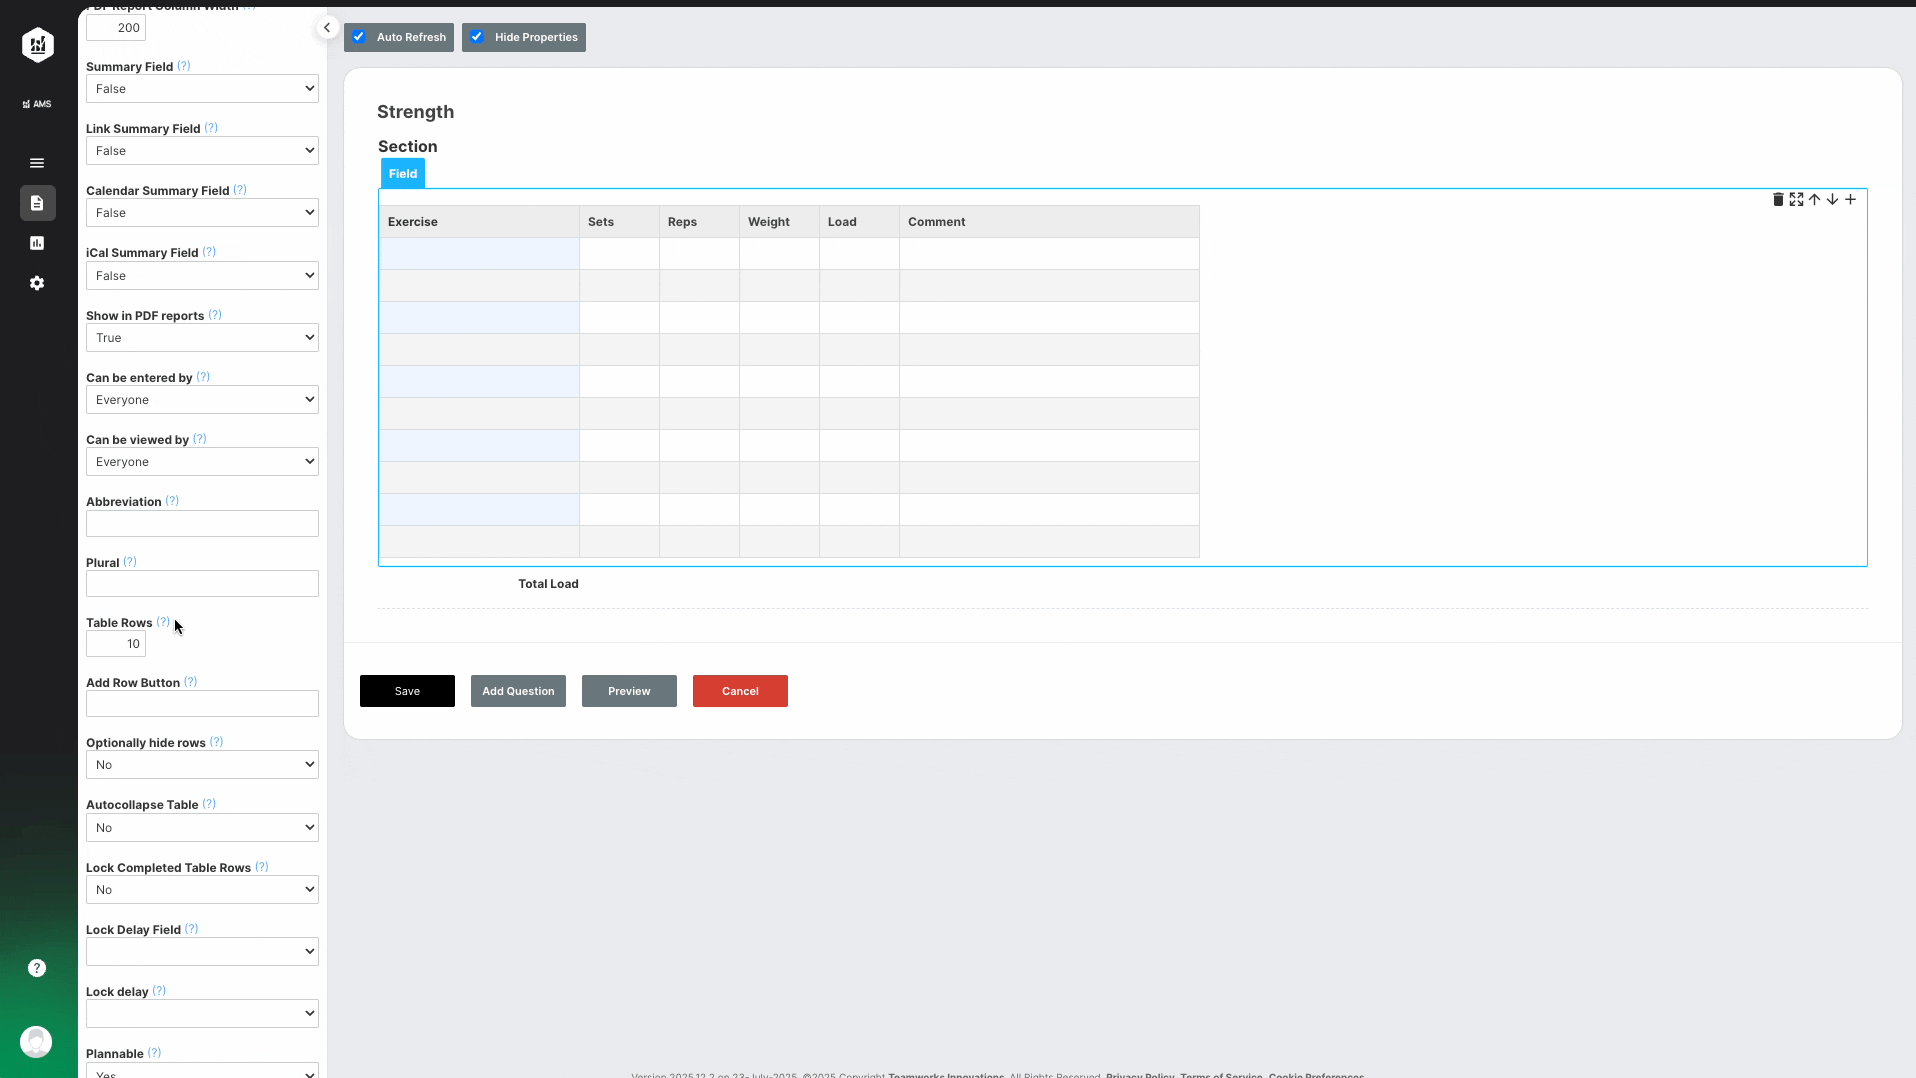Click the Plural text input
This screenshot has width=1916, height=1078.
point(202,584)
